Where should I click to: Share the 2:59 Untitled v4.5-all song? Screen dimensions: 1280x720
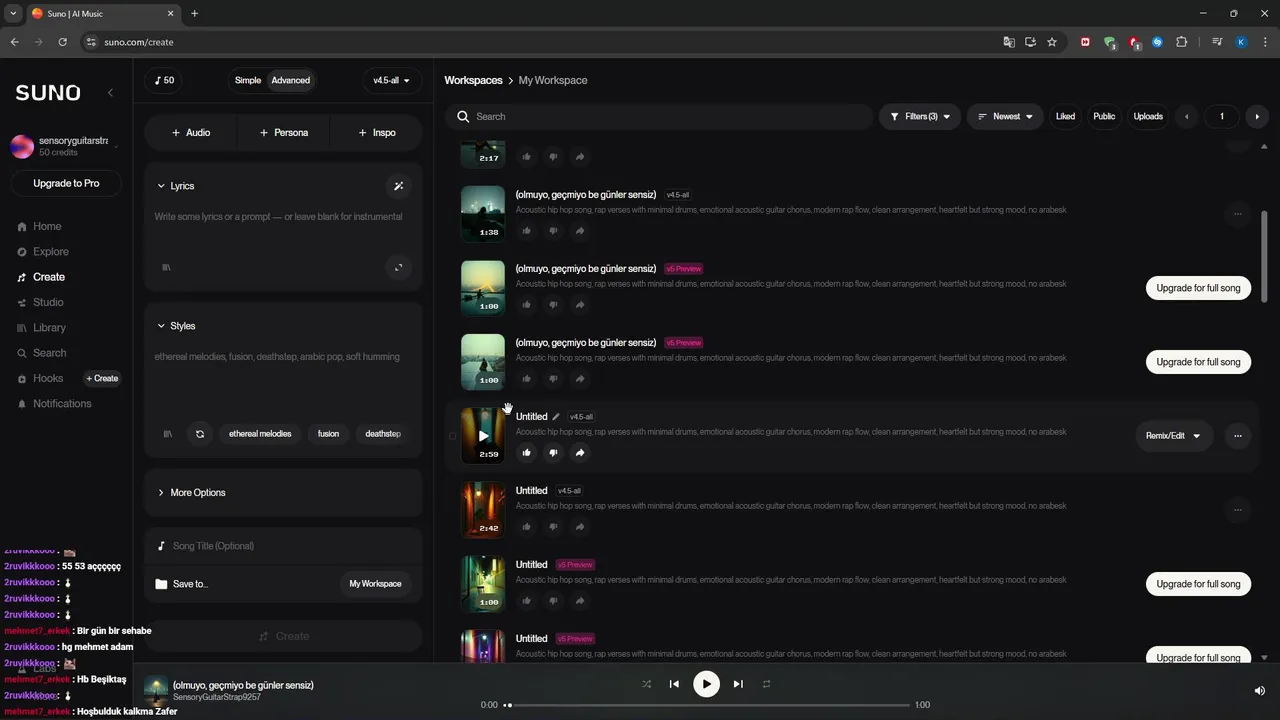[x=580, y=453]
